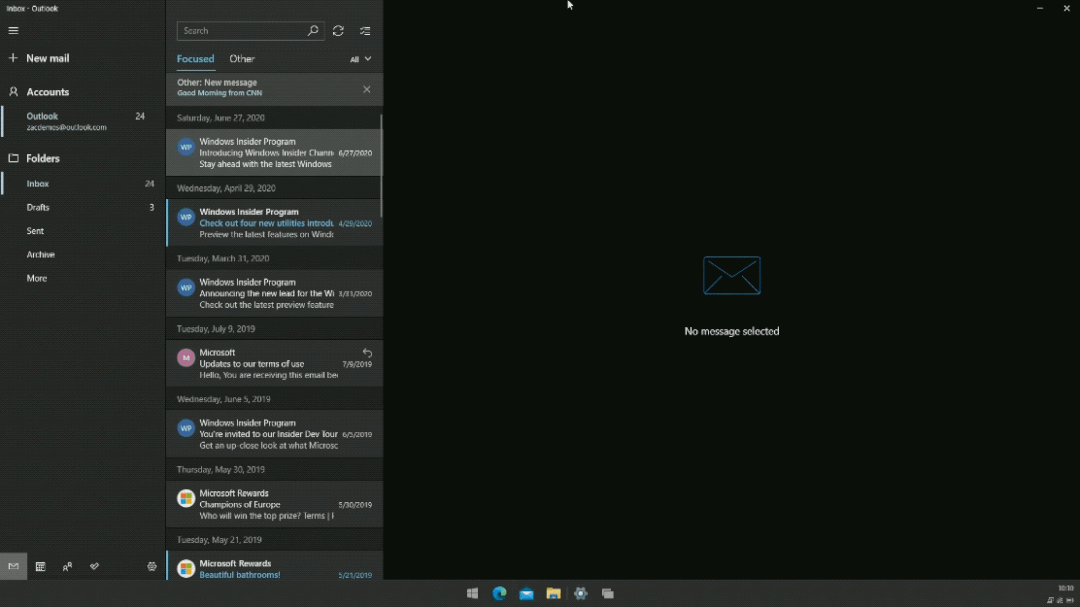This screenshot has height=607, width=1080.
Task: Open the People contacts icon
Action: [x=67, y=566]
